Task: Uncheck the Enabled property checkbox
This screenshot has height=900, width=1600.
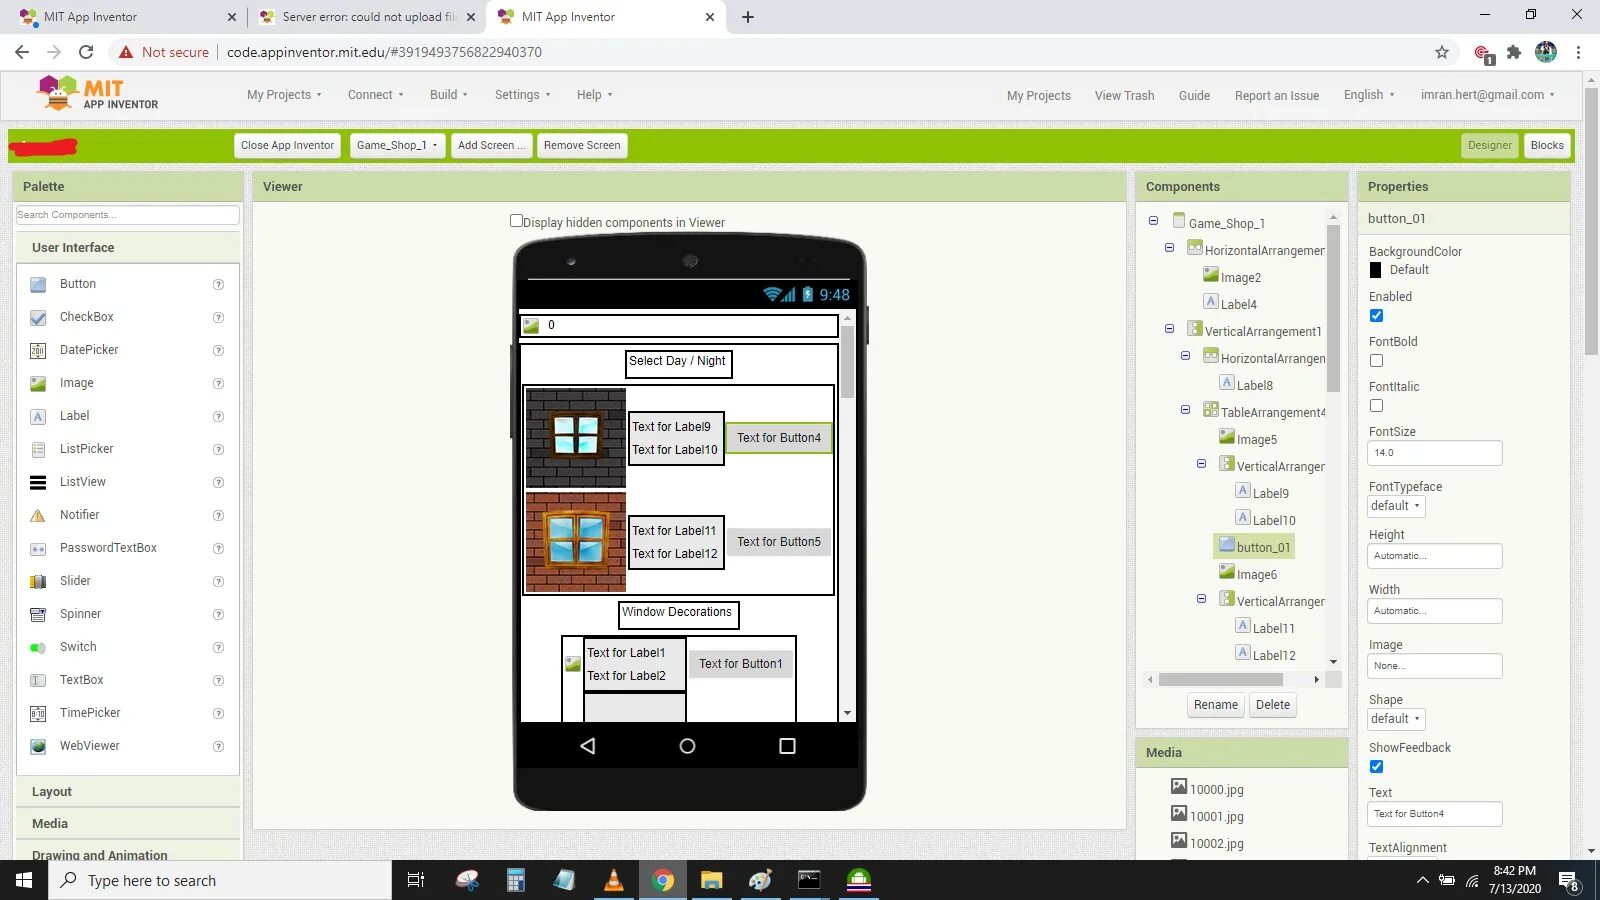Action: point(1377,315)
